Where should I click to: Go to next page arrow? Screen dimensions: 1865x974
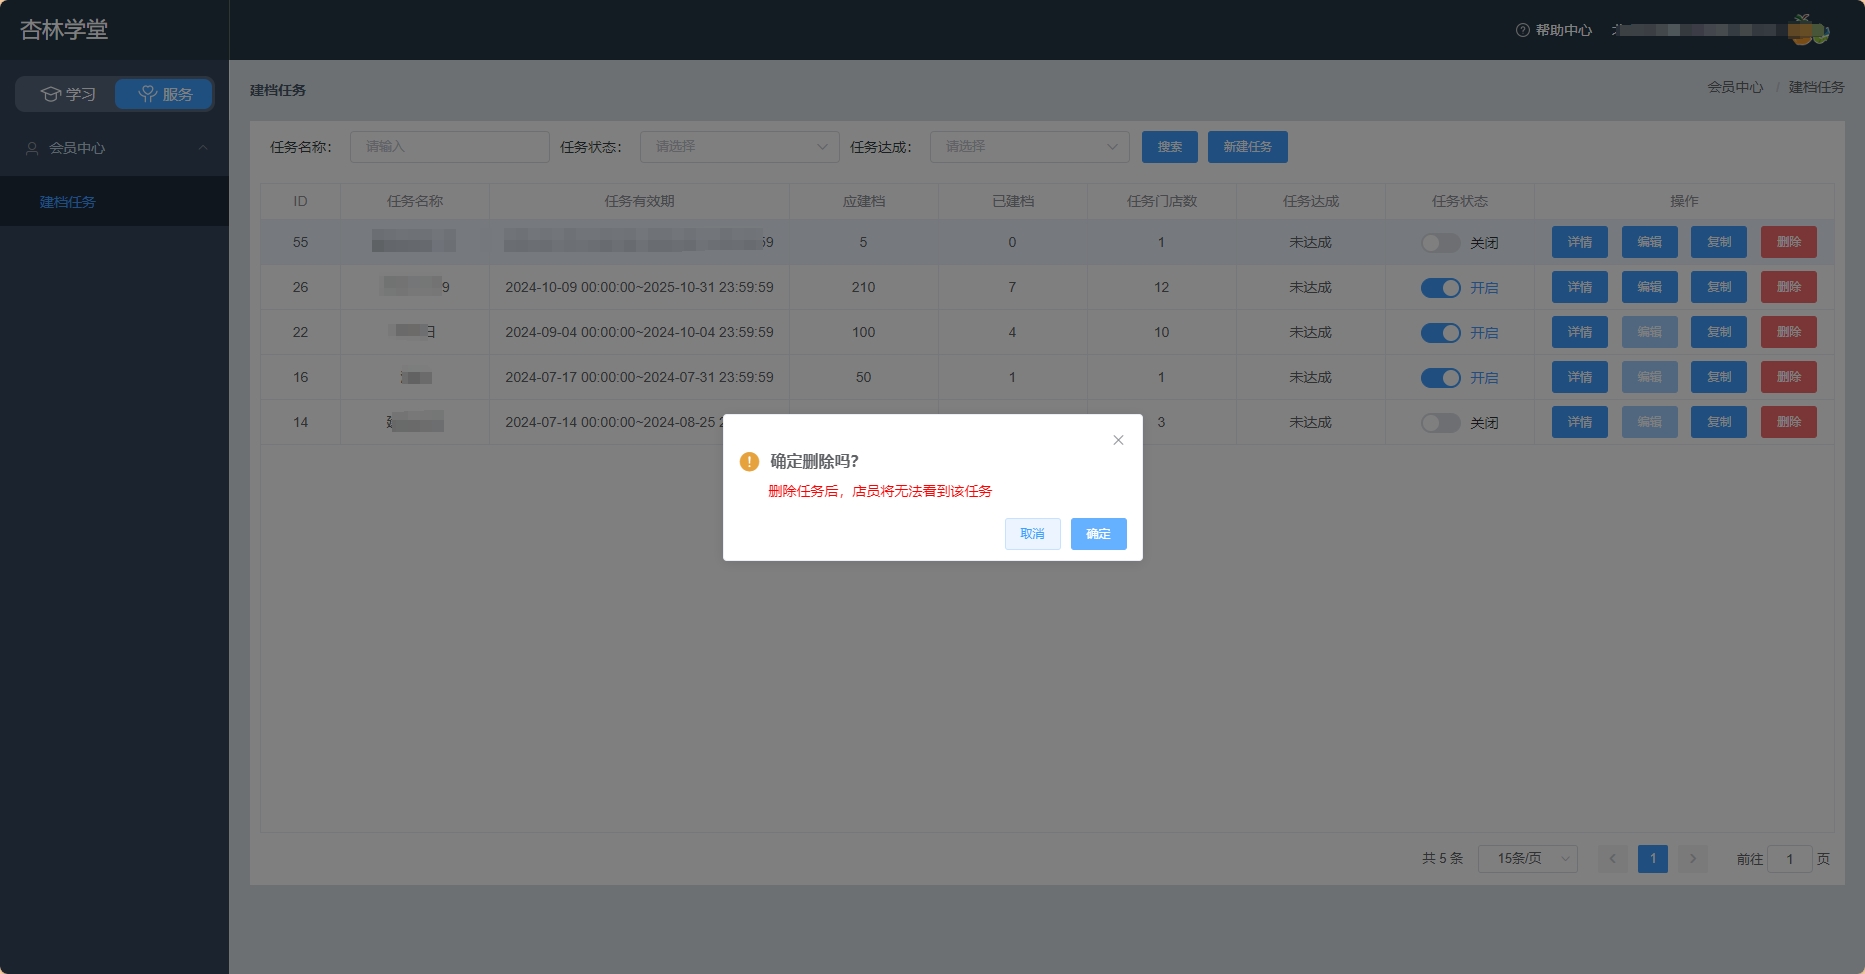(x=1693, y=859)
